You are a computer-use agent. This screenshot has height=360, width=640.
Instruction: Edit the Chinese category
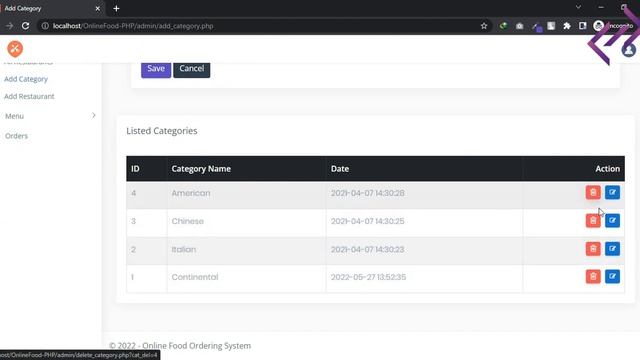612,221
